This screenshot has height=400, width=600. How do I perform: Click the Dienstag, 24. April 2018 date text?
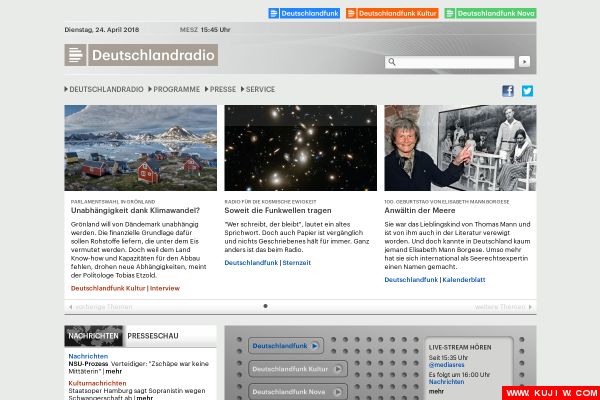[102, 29]
